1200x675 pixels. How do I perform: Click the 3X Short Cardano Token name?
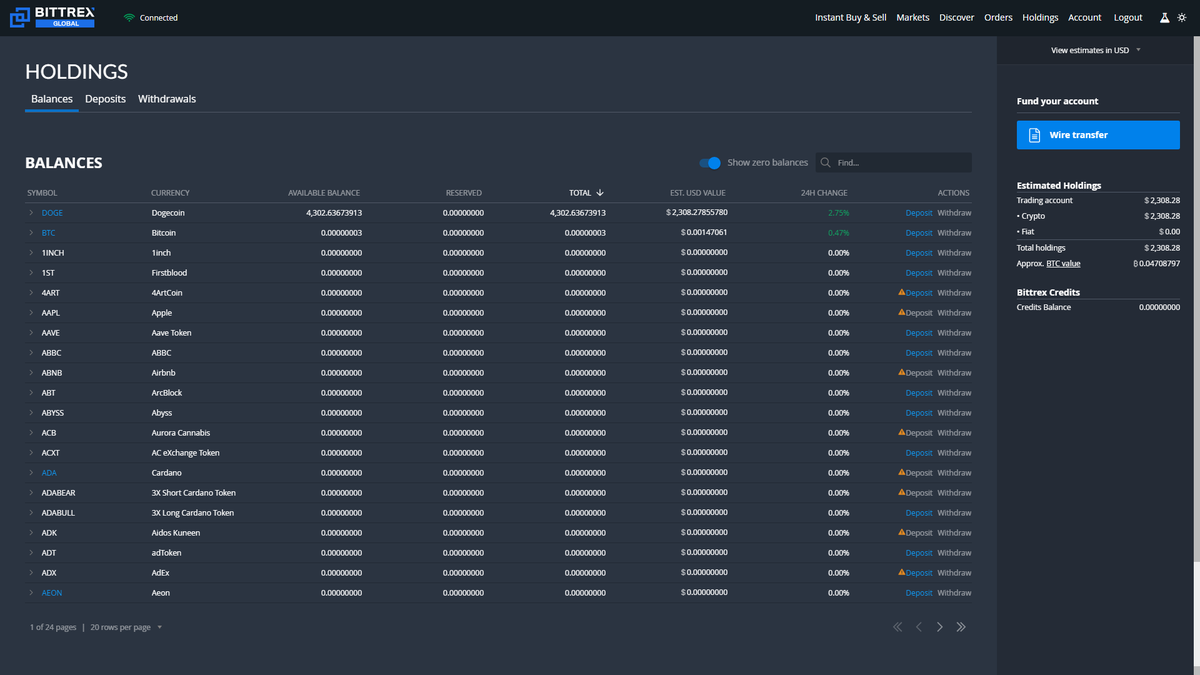pos(193,493)
